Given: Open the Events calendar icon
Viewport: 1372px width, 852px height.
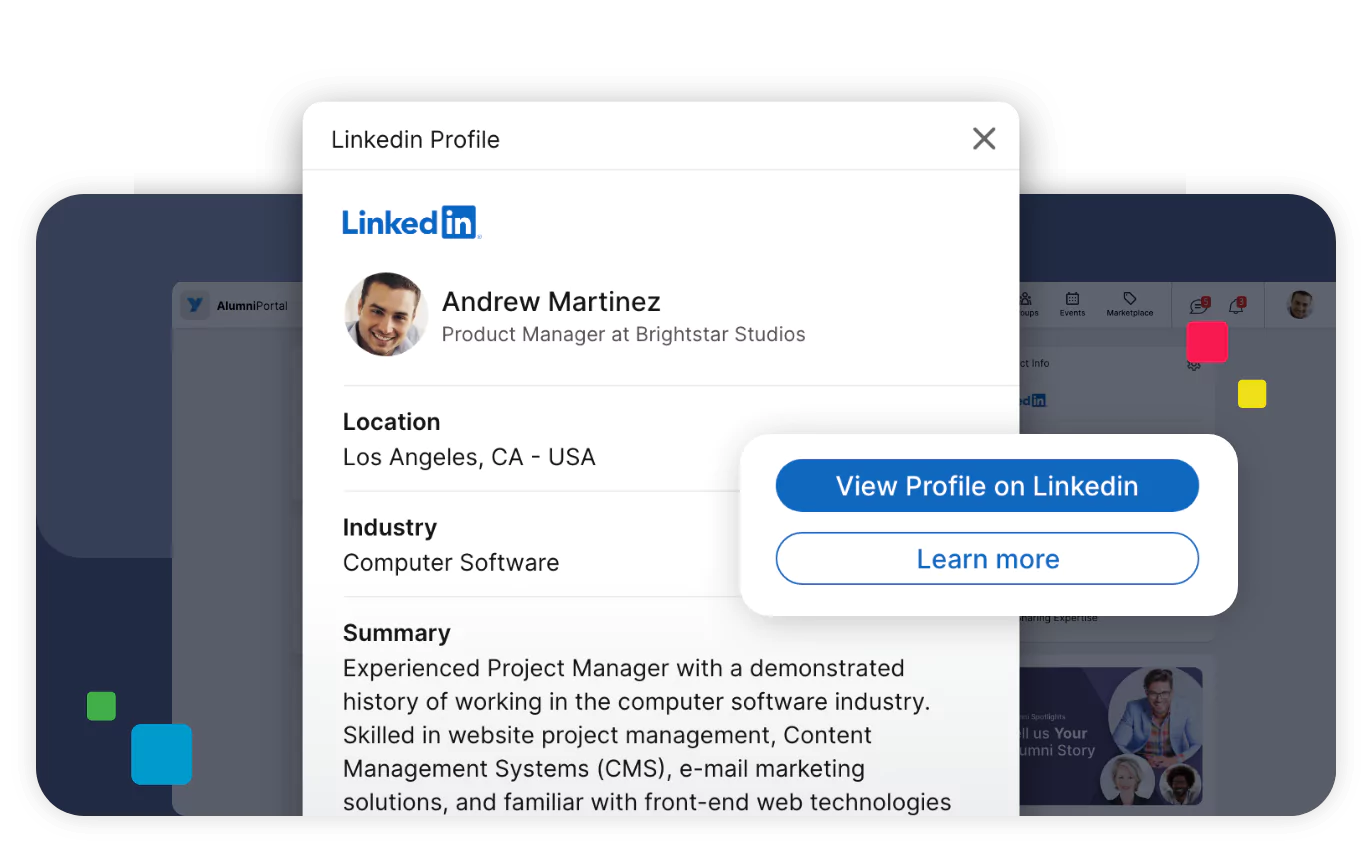Looking at the screenshot, I should click(x=1072, y=298).
